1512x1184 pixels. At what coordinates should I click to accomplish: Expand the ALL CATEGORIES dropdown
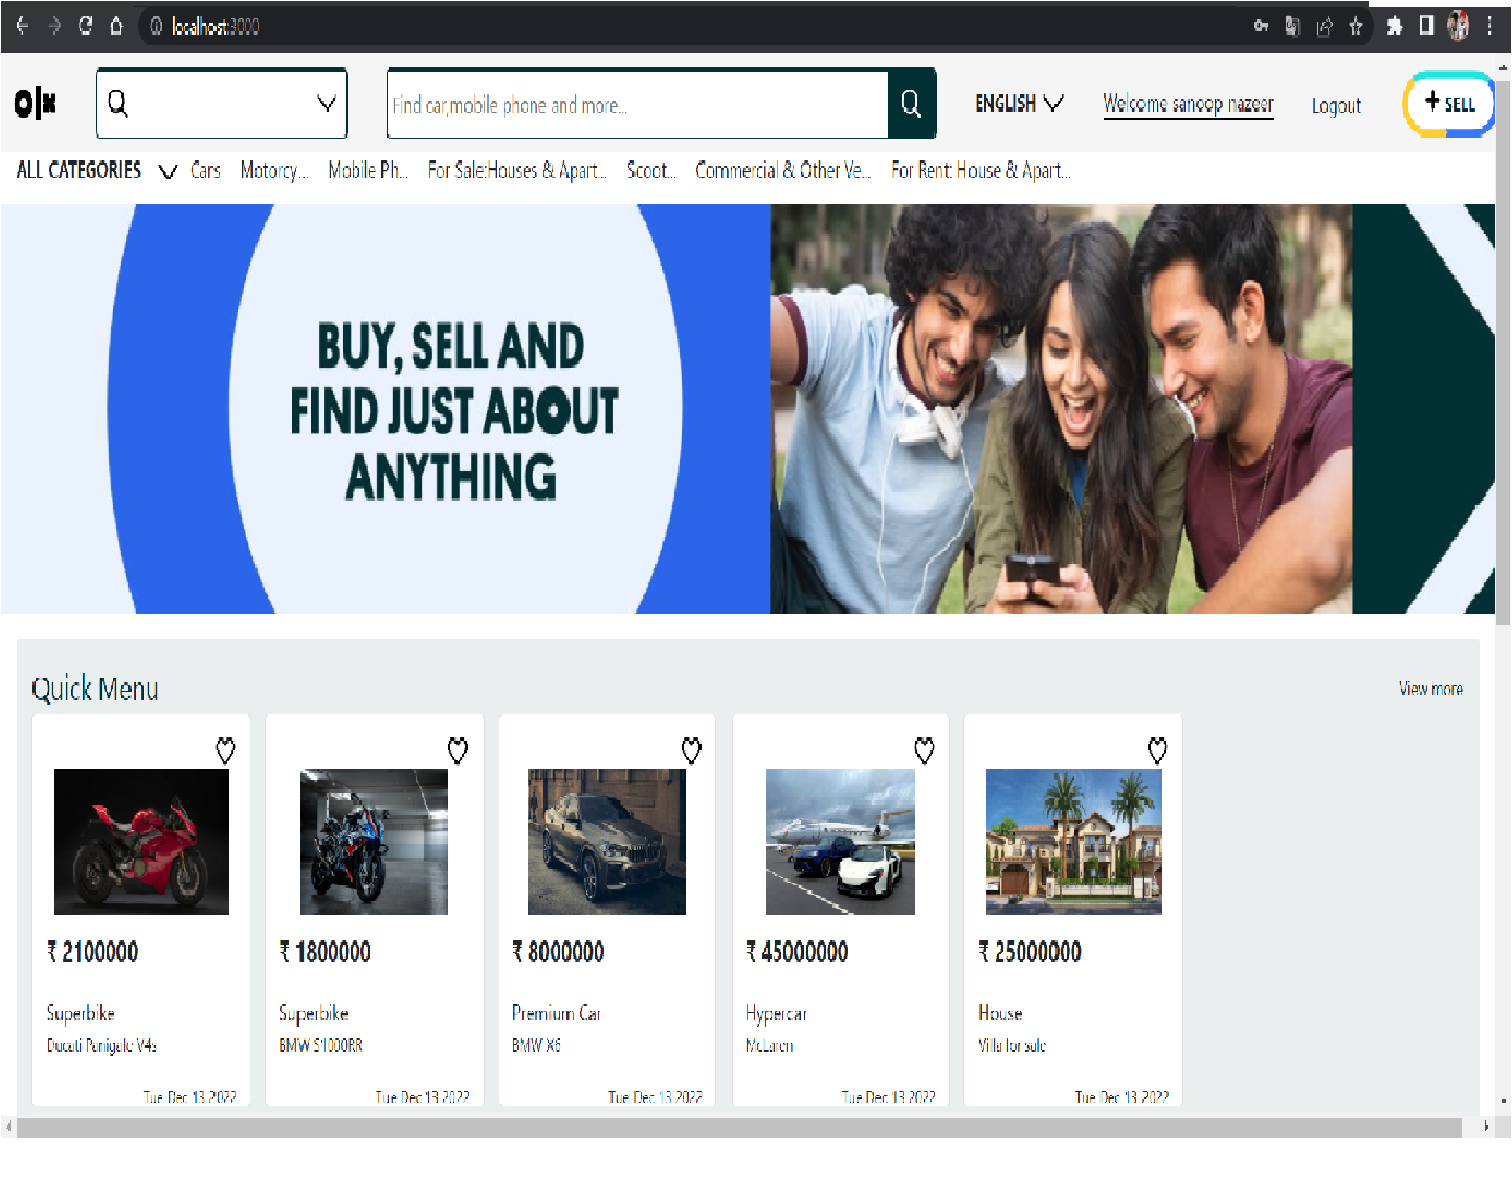[167, 171]
